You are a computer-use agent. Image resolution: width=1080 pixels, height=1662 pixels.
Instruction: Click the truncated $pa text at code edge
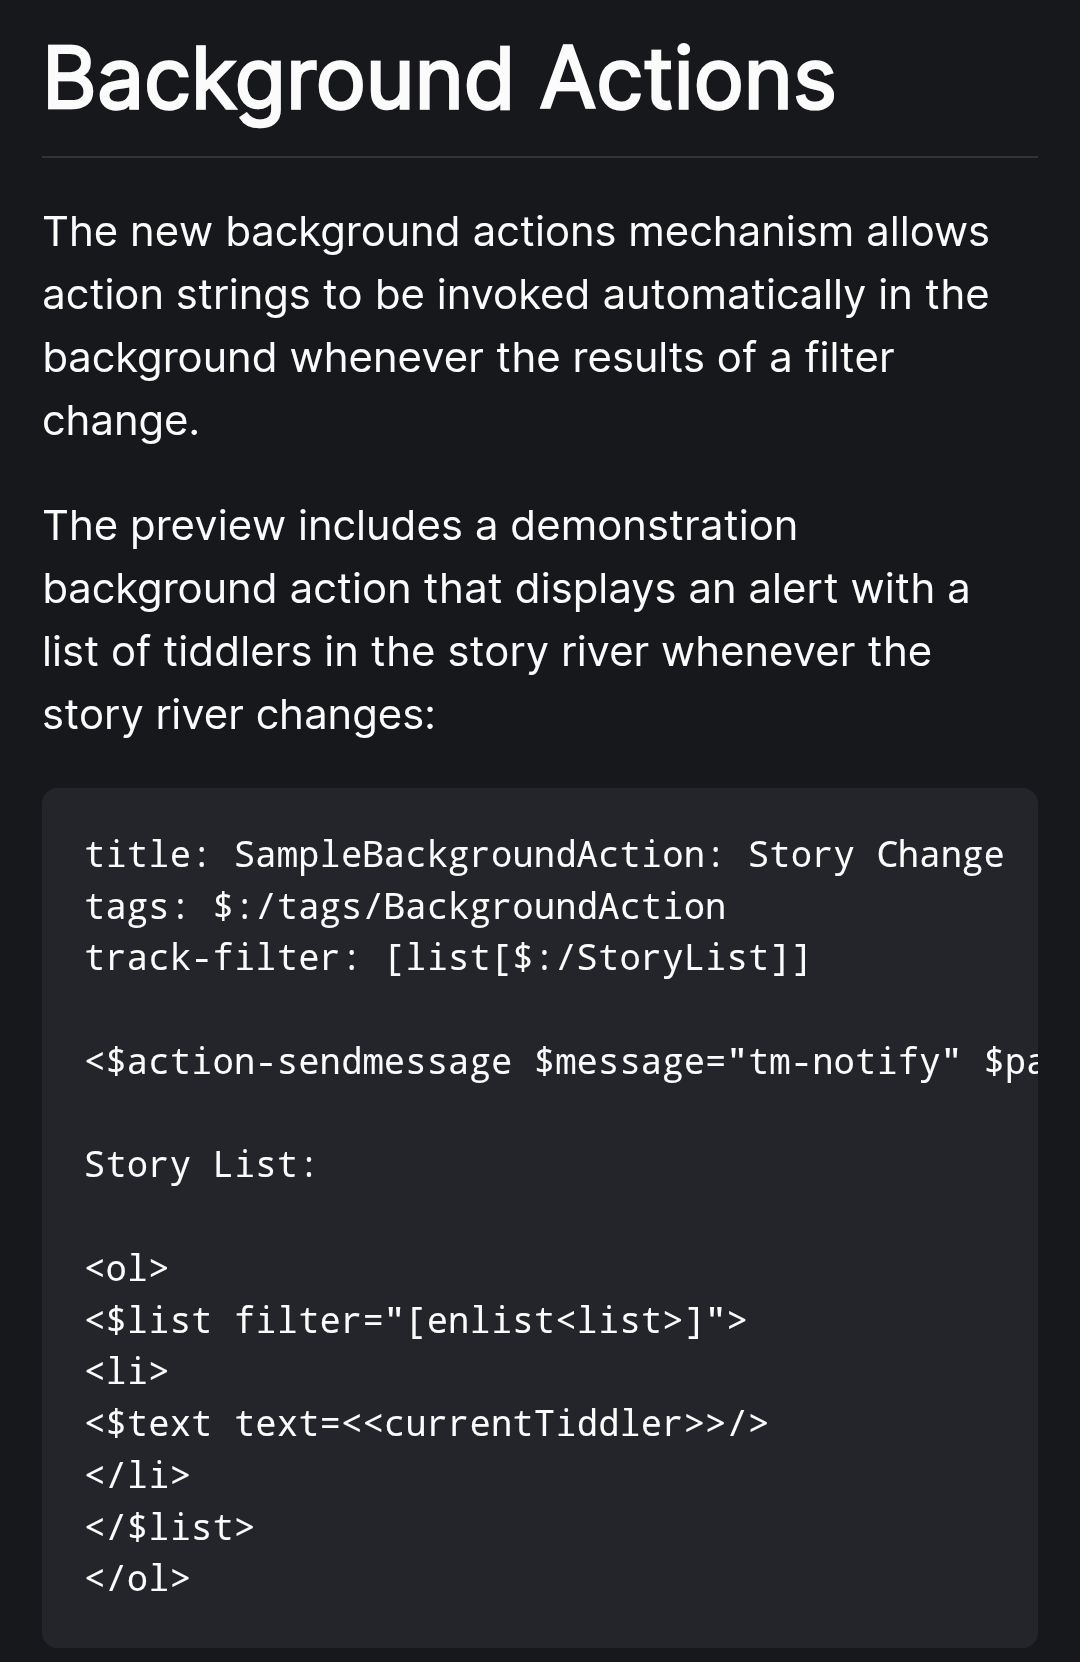[1011, 1062]
